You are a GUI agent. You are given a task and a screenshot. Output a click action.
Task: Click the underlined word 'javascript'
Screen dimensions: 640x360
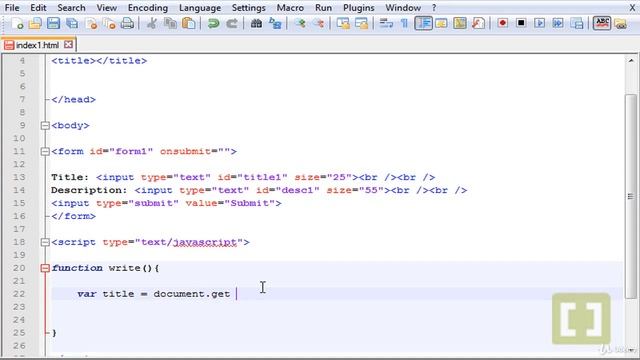click(205, 242)
